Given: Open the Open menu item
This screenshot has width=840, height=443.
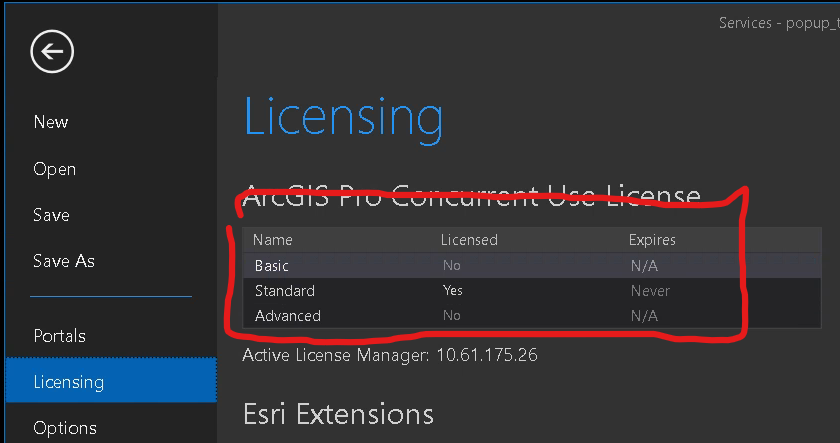Looking at the screenshot, I should pyautogui.click(x=54, y=169).
